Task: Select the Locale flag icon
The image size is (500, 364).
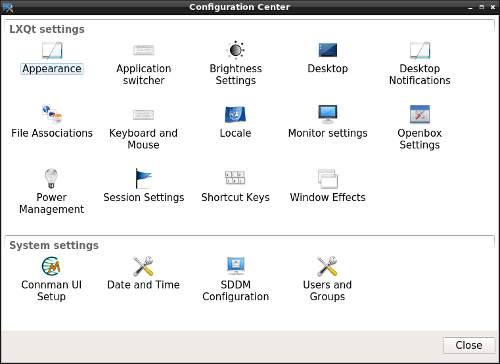Action: pos(235,114)
